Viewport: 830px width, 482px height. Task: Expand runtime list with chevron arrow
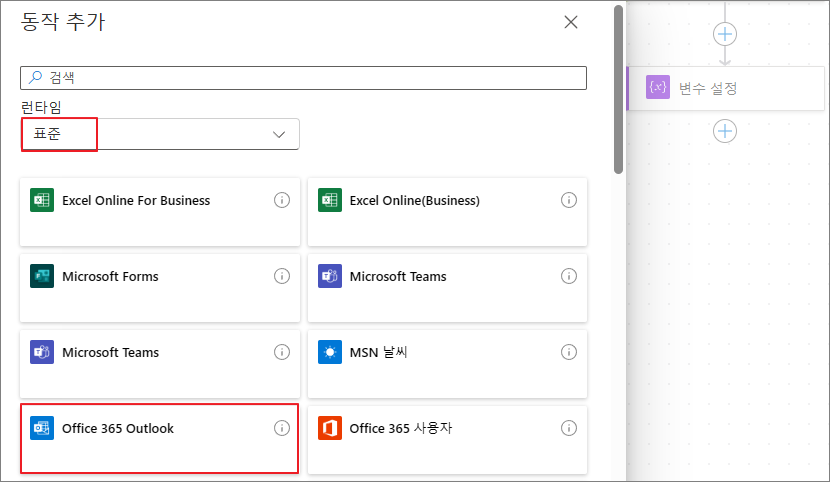click(279, 134)
